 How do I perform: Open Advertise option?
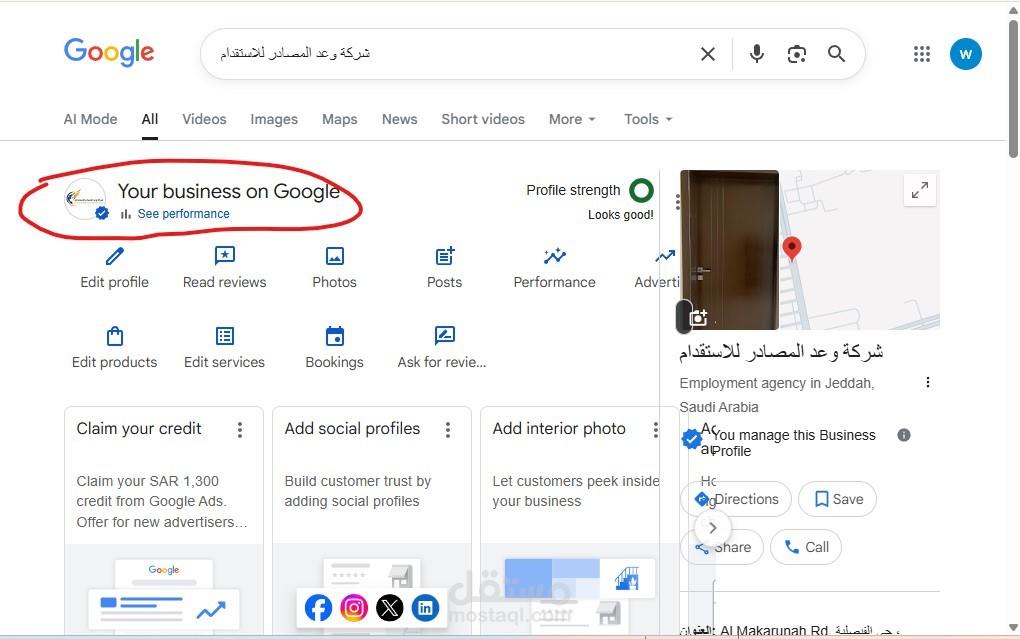pyautogui.click(x=657, y=268)
